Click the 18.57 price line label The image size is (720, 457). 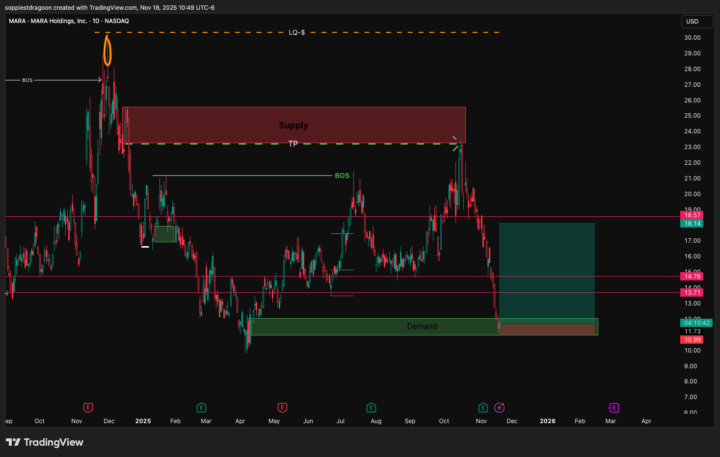pyautogui.click(x=692, y=215)
